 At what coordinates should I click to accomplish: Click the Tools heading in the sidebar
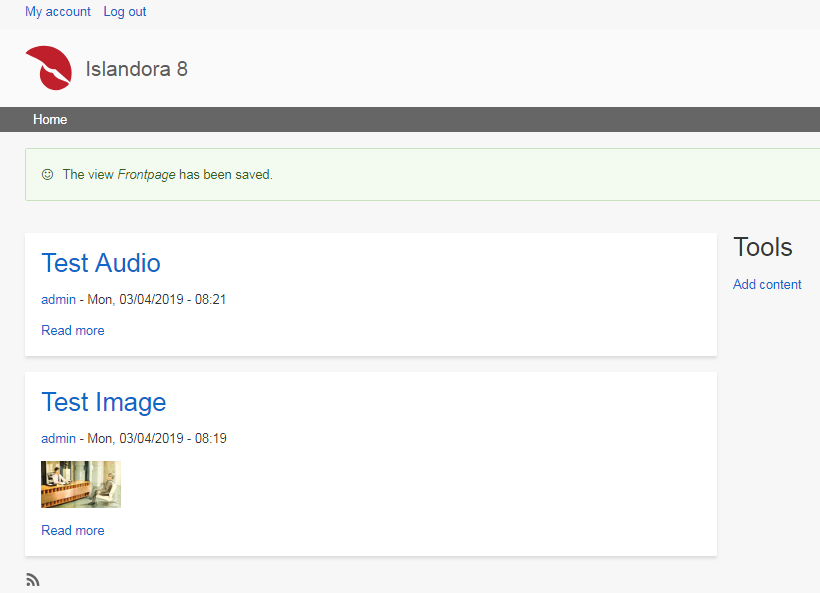coord(762,246)
